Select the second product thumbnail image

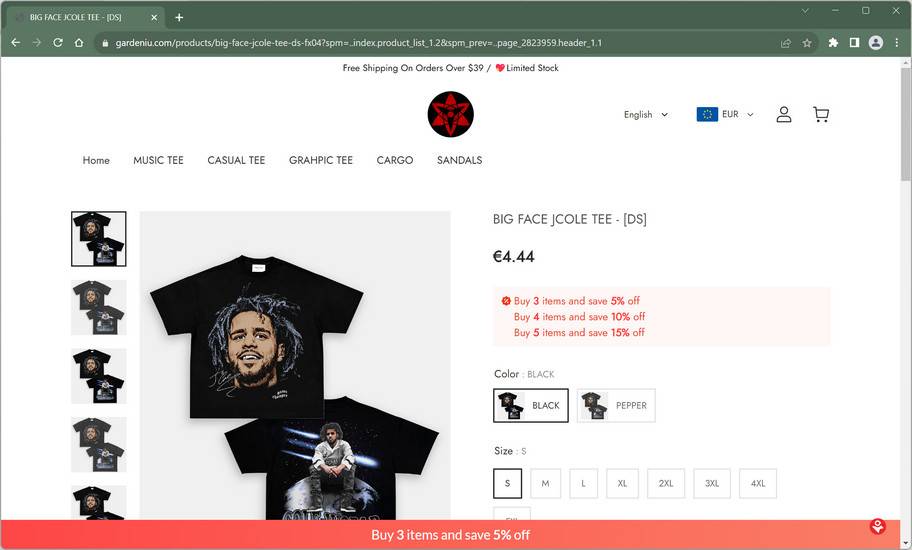[x=98, y=308]
